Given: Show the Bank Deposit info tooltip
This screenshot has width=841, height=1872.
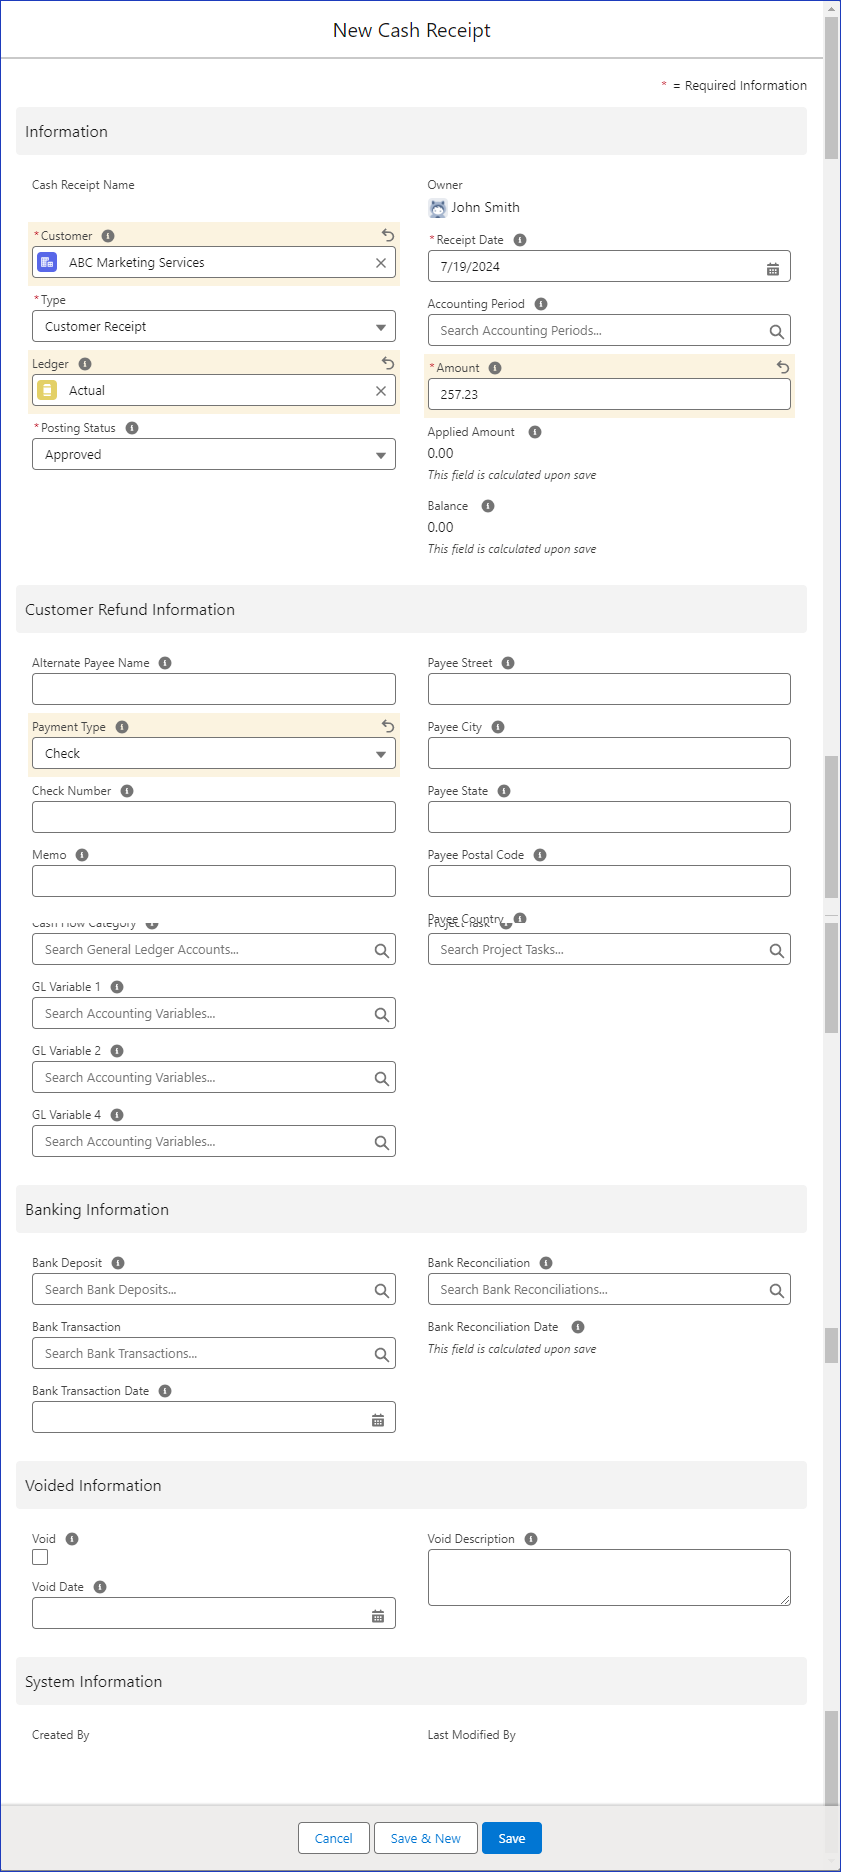Looking at the screenshot, I should [118, 1263].
